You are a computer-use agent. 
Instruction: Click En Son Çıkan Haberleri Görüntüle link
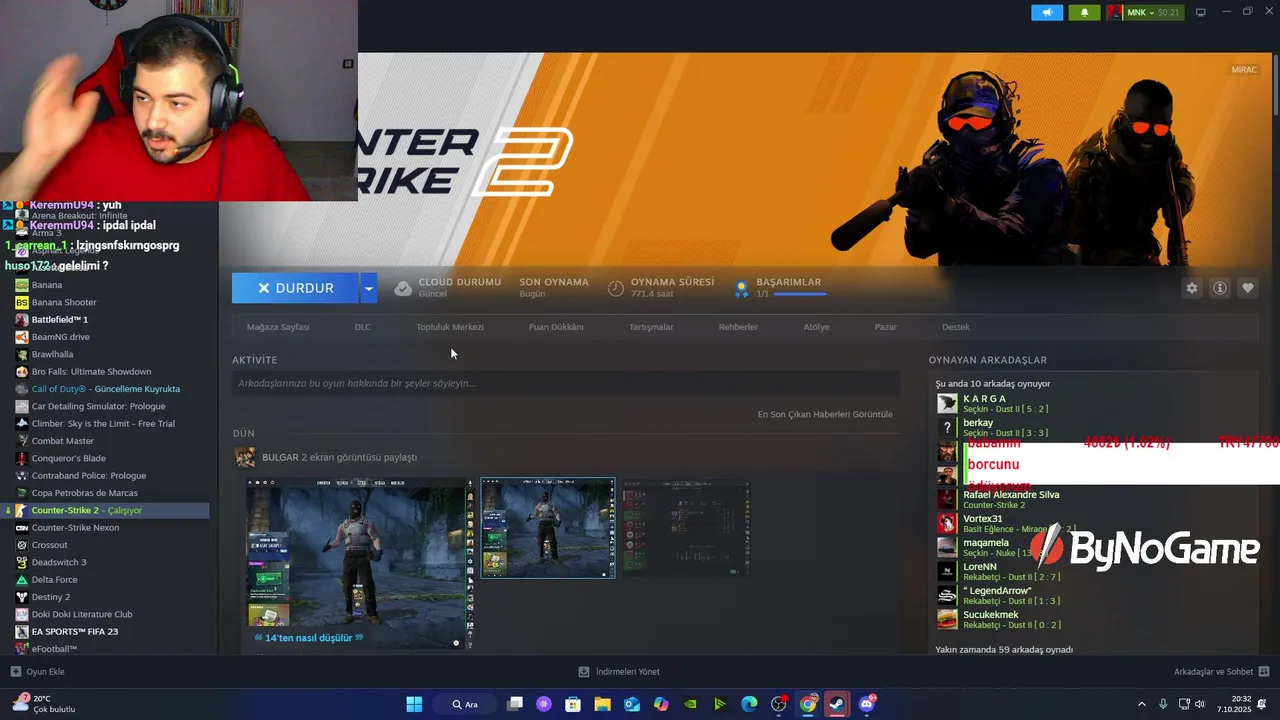coord(825,414)
